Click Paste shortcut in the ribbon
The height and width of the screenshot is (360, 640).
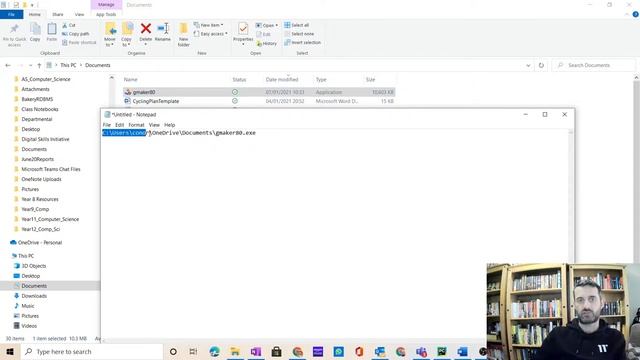[79, 42]
